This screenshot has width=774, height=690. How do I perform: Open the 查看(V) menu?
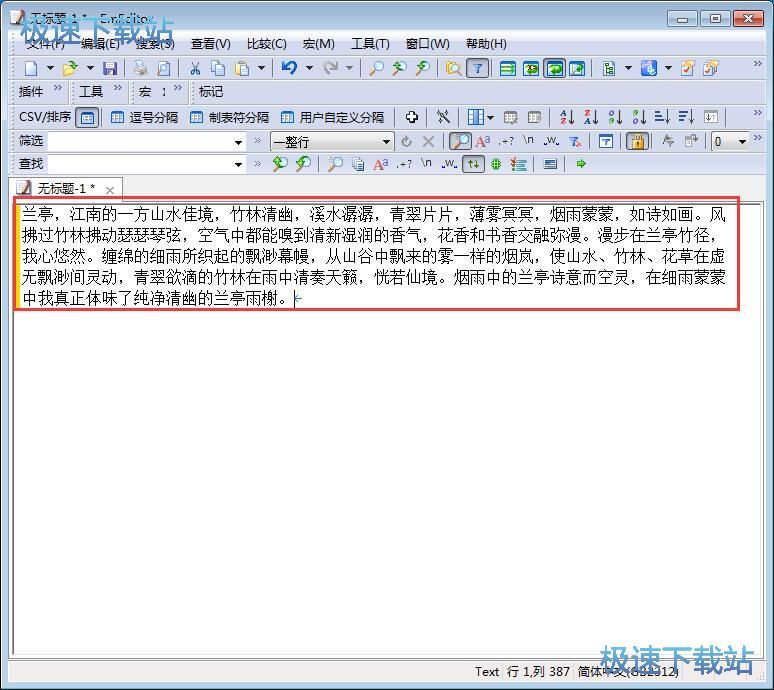tap(211, 44)
